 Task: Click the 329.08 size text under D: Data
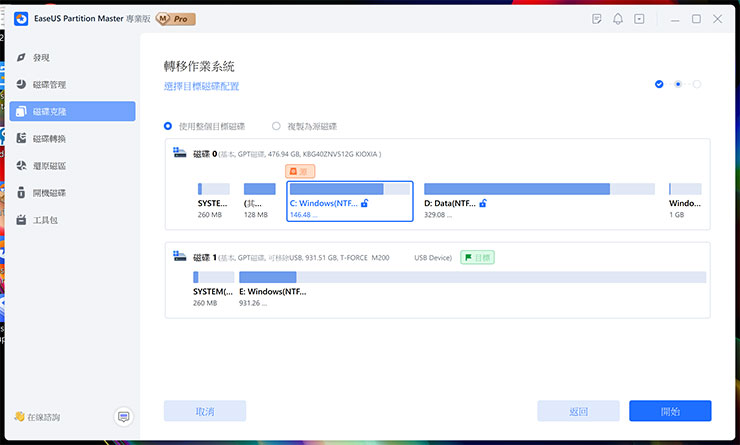point(437,215)
